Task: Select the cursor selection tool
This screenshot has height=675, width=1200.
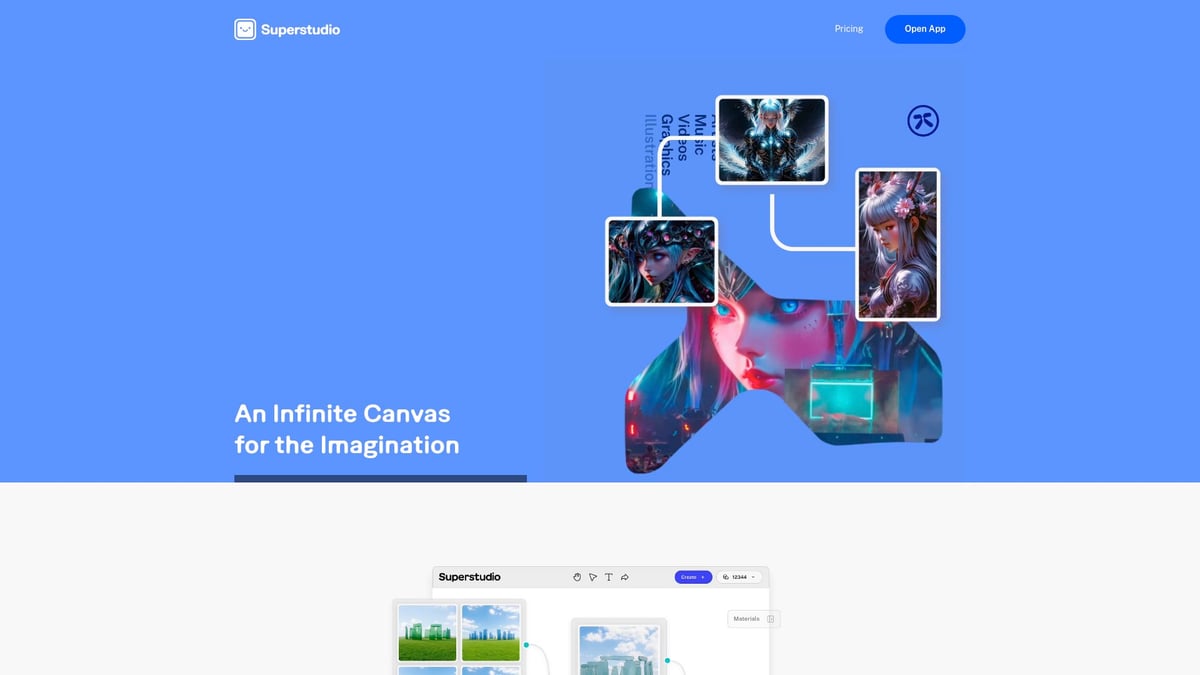Action: tap(593, 577)
